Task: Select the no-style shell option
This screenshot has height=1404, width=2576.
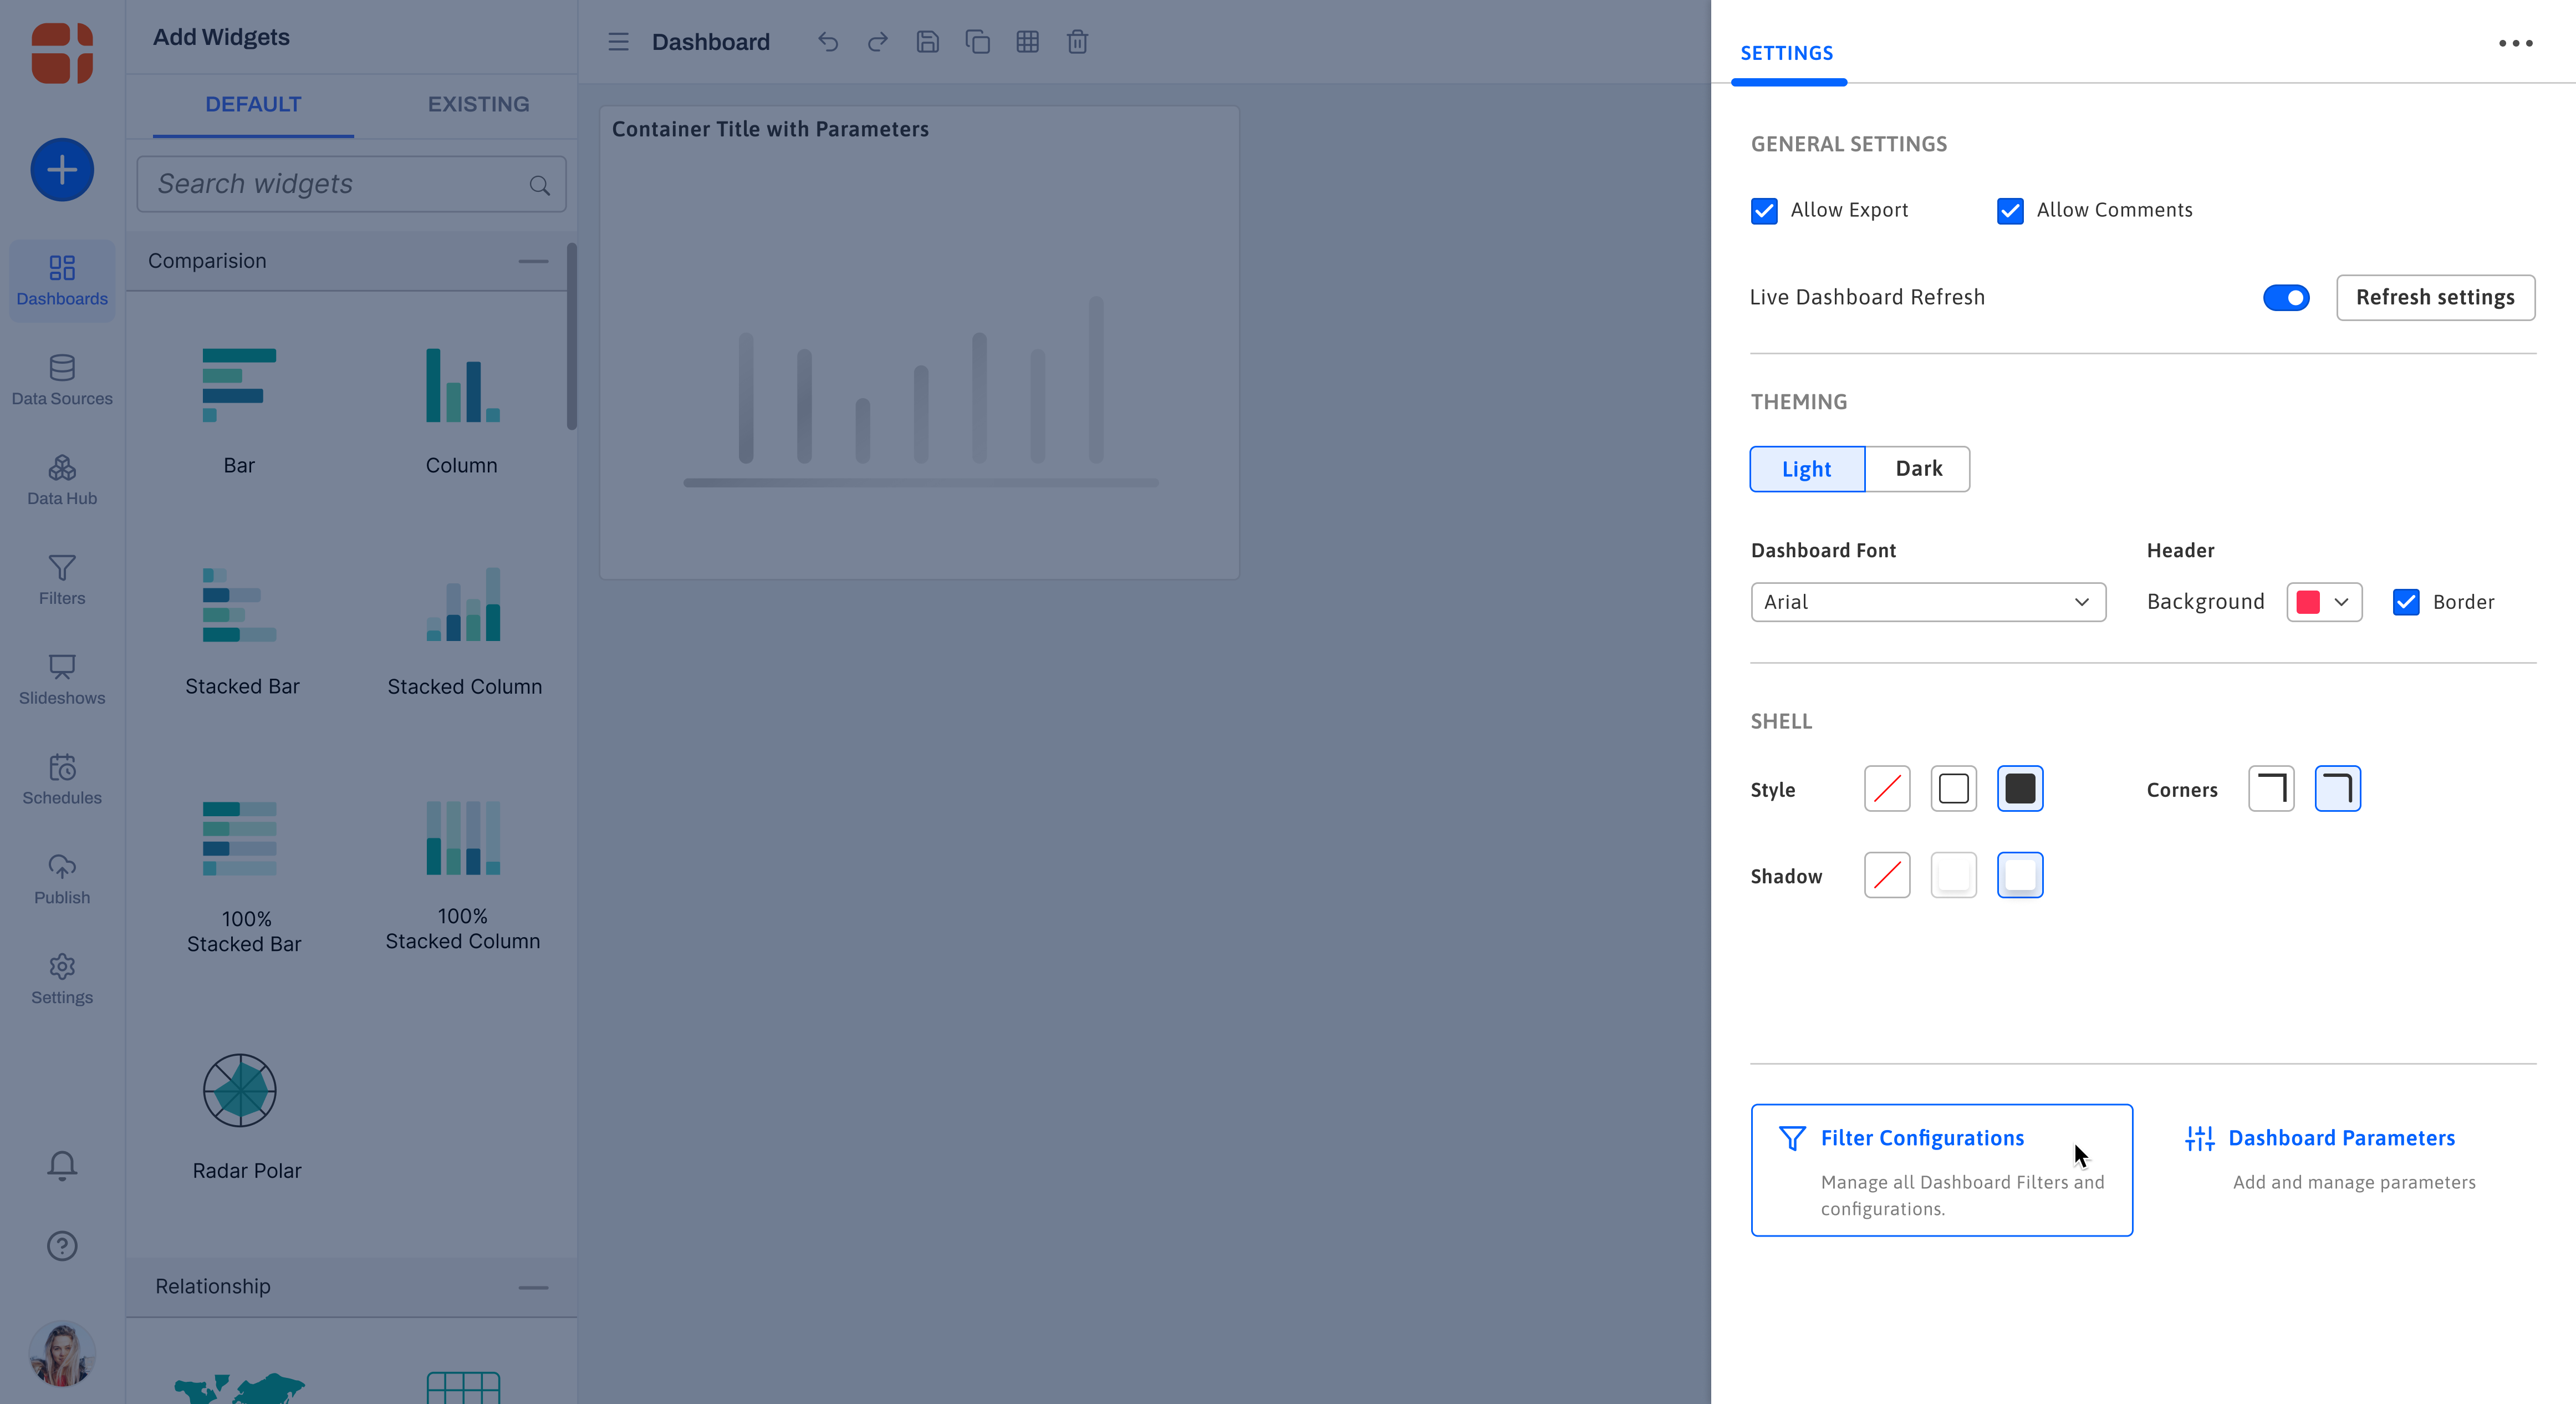Action: (1887, 789)
